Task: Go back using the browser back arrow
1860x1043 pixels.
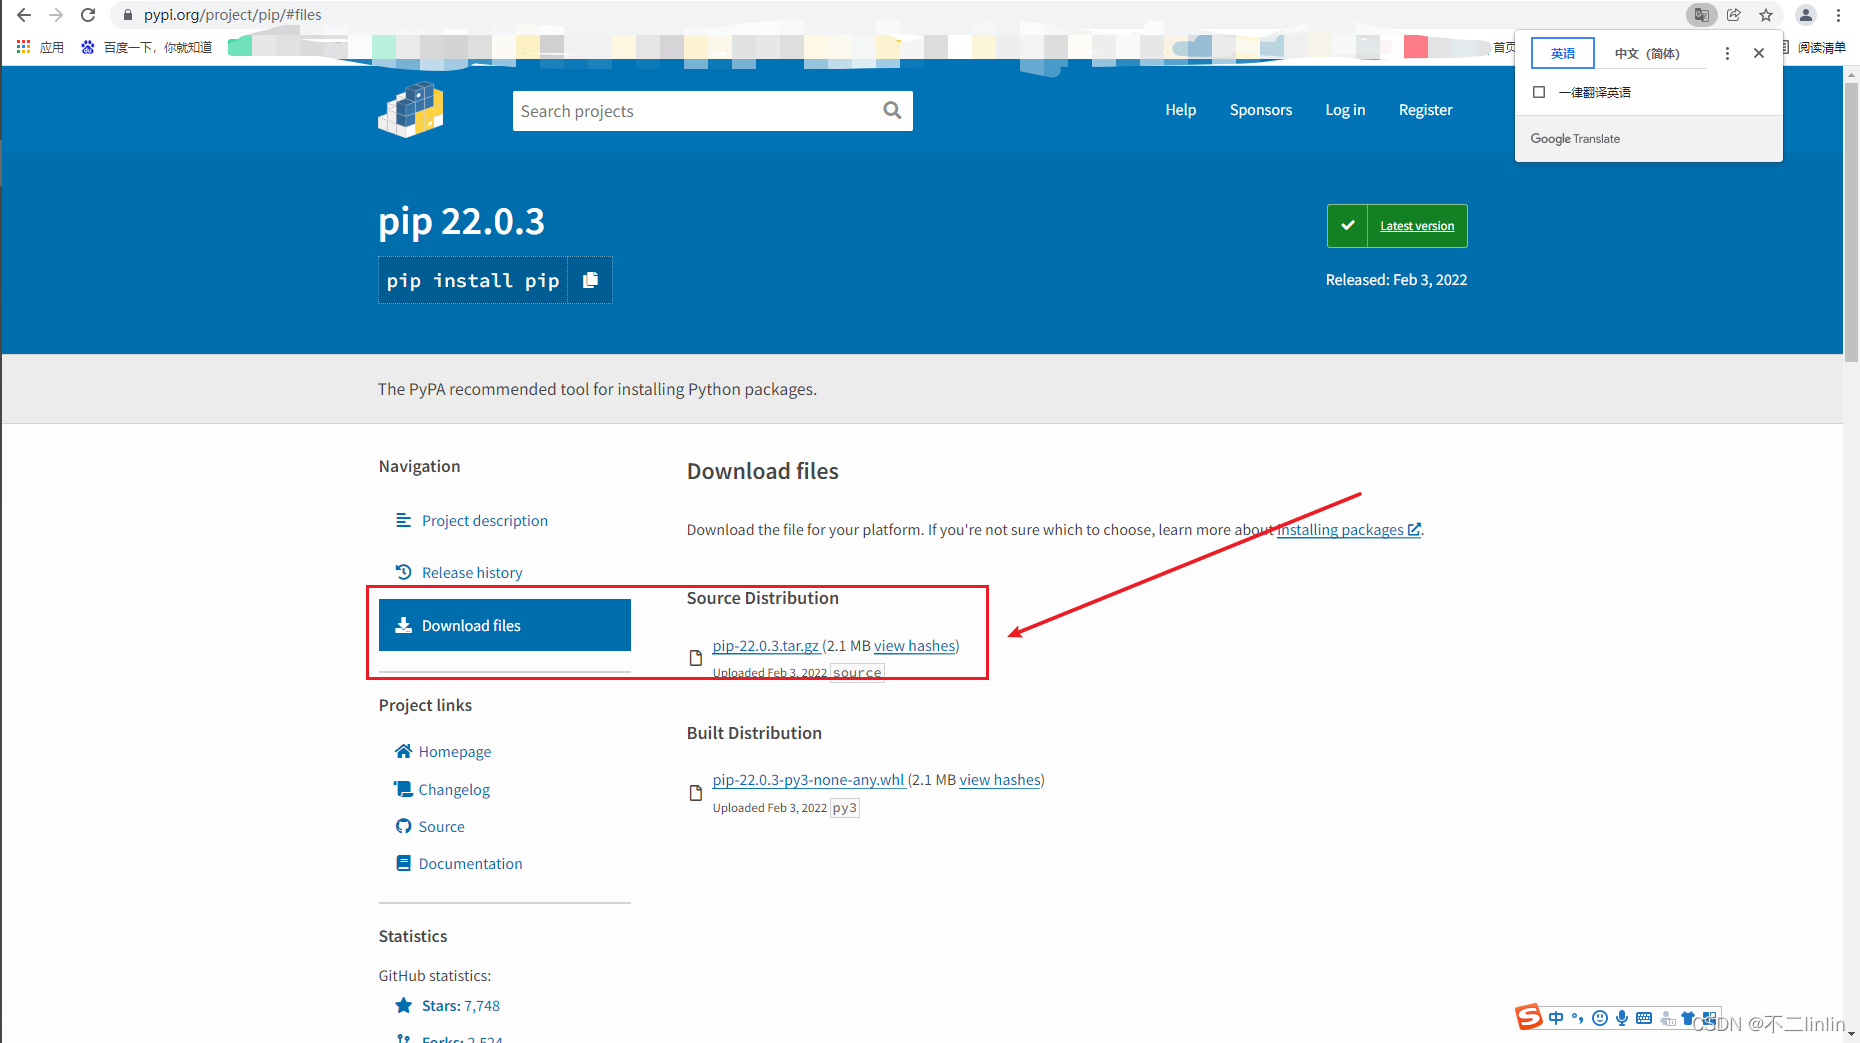Action: pos(23,15)
